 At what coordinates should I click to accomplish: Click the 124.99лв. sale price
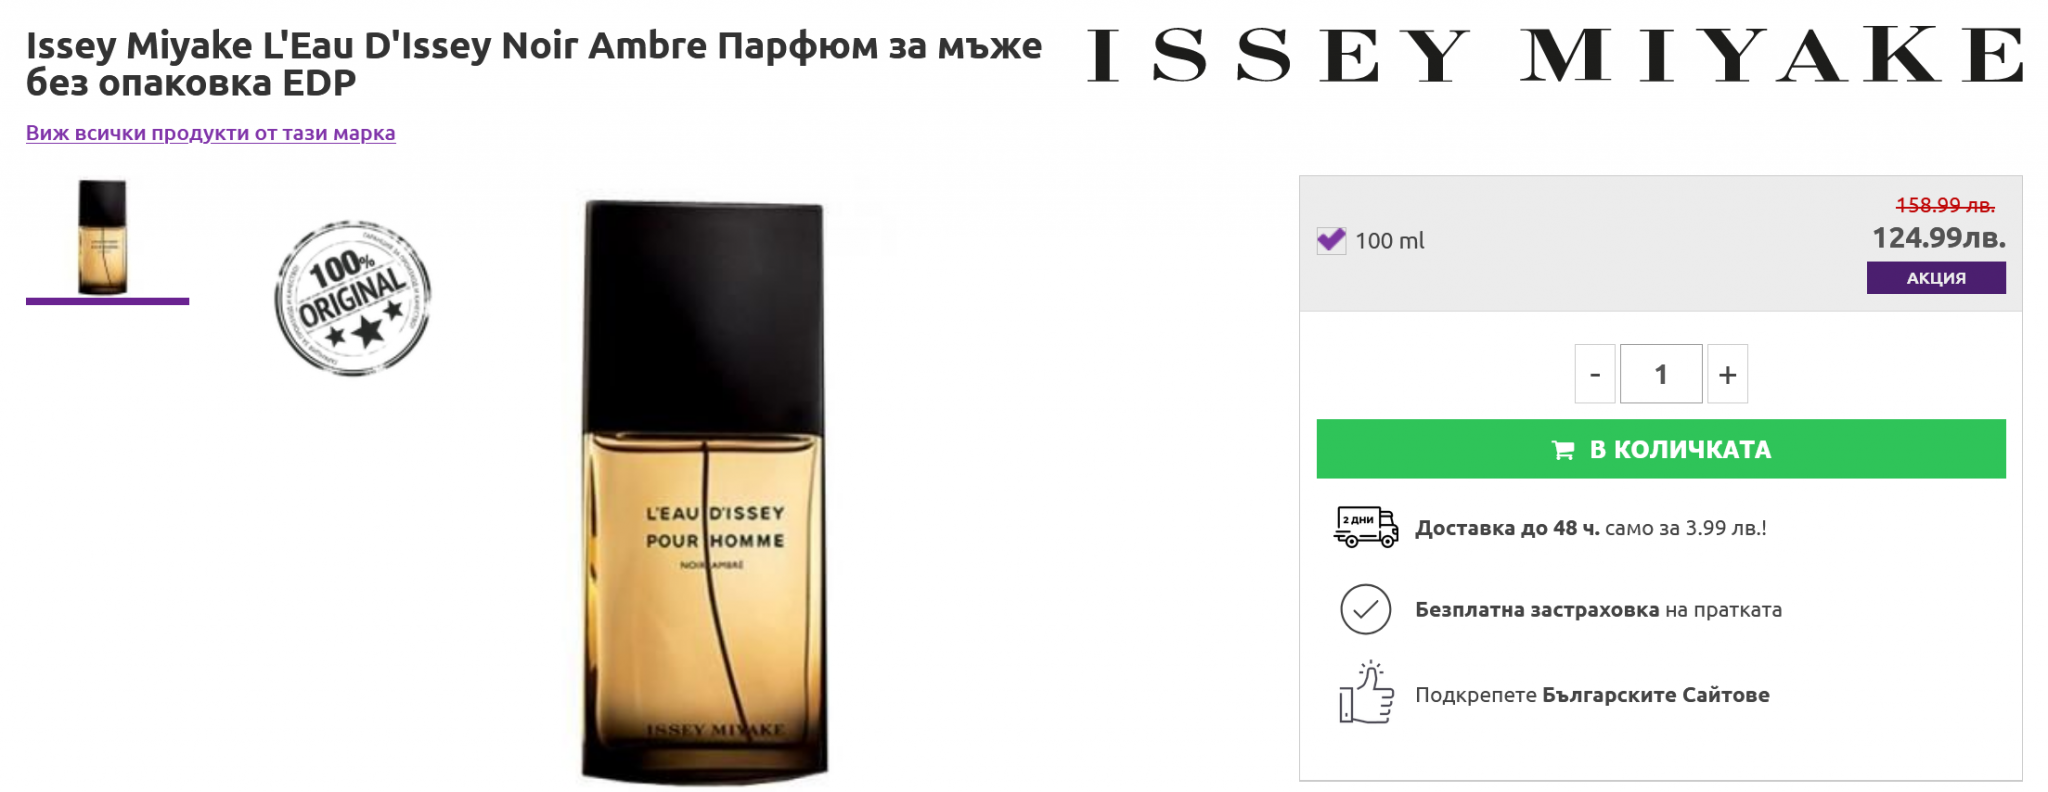tap(1939, 238)
